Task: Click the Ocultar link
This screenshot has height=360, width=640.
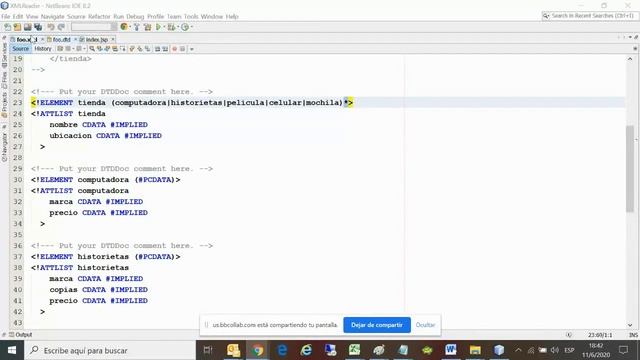Action: [x=425, y=325]
